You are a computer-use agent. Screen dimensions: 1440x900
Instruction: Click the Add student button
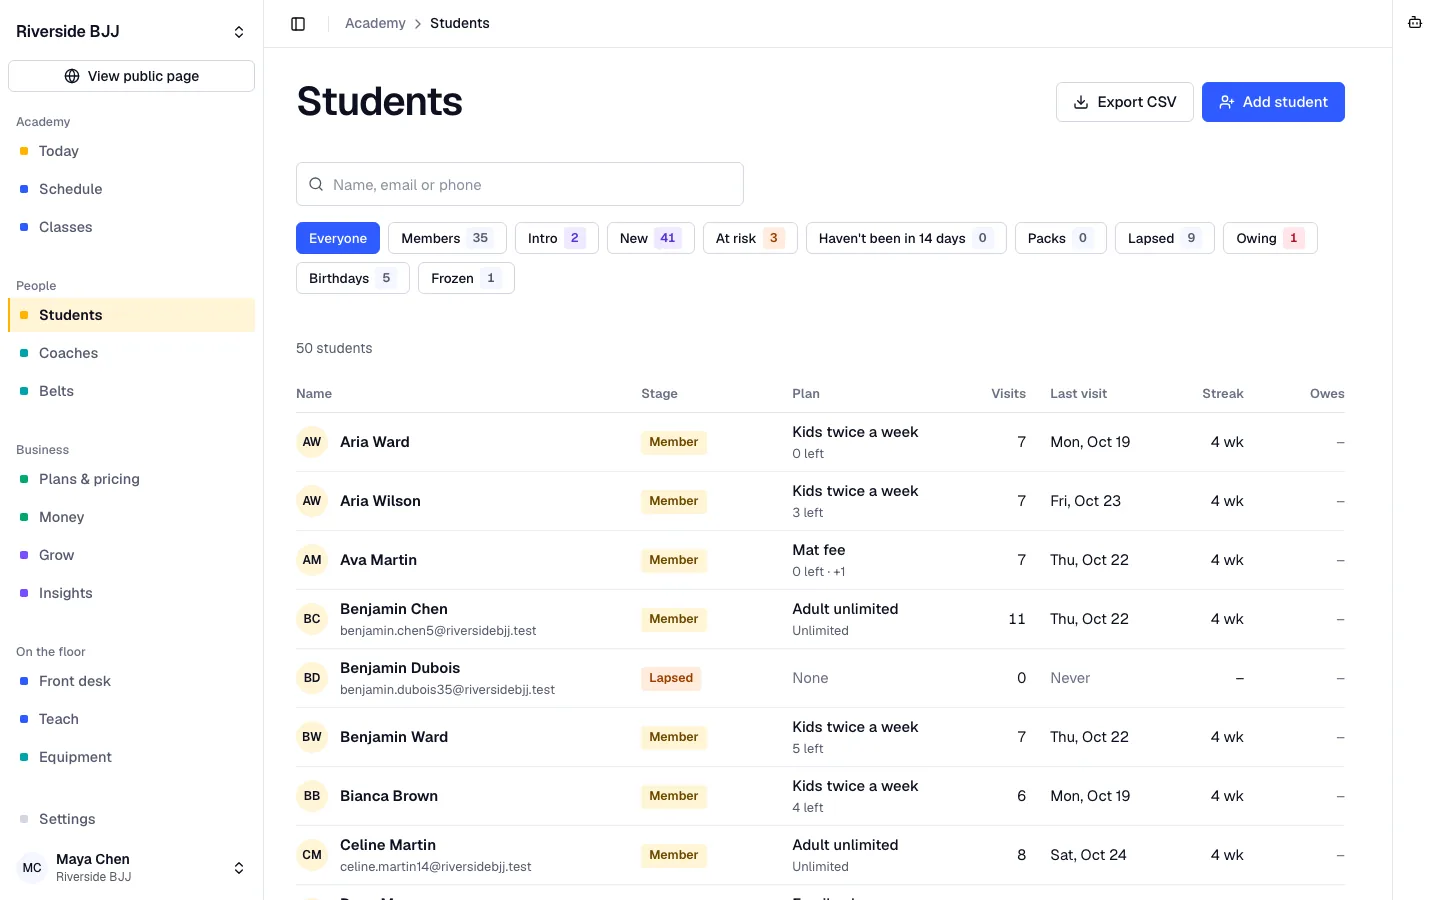coord(1273,102)
